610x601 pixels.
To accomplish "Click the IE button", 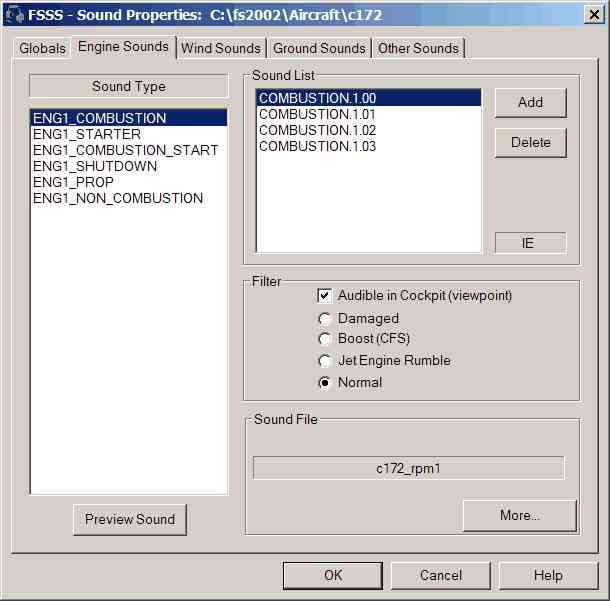I will [531, 243].
